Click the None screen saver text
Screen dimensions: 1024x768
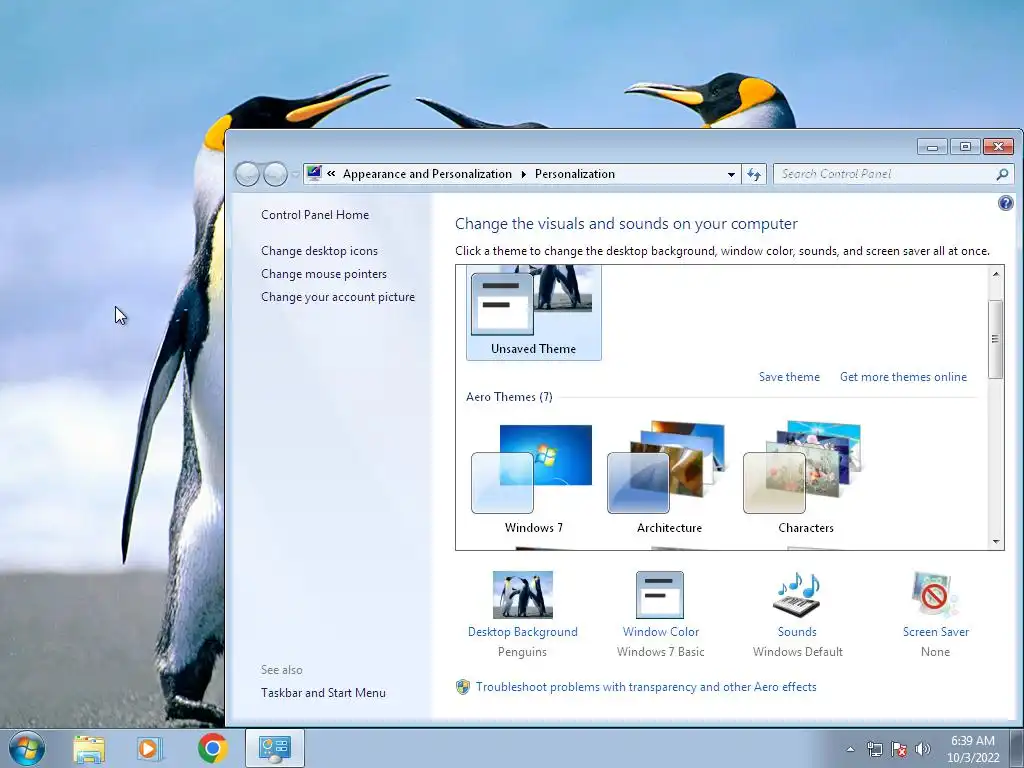pos(935,652)
